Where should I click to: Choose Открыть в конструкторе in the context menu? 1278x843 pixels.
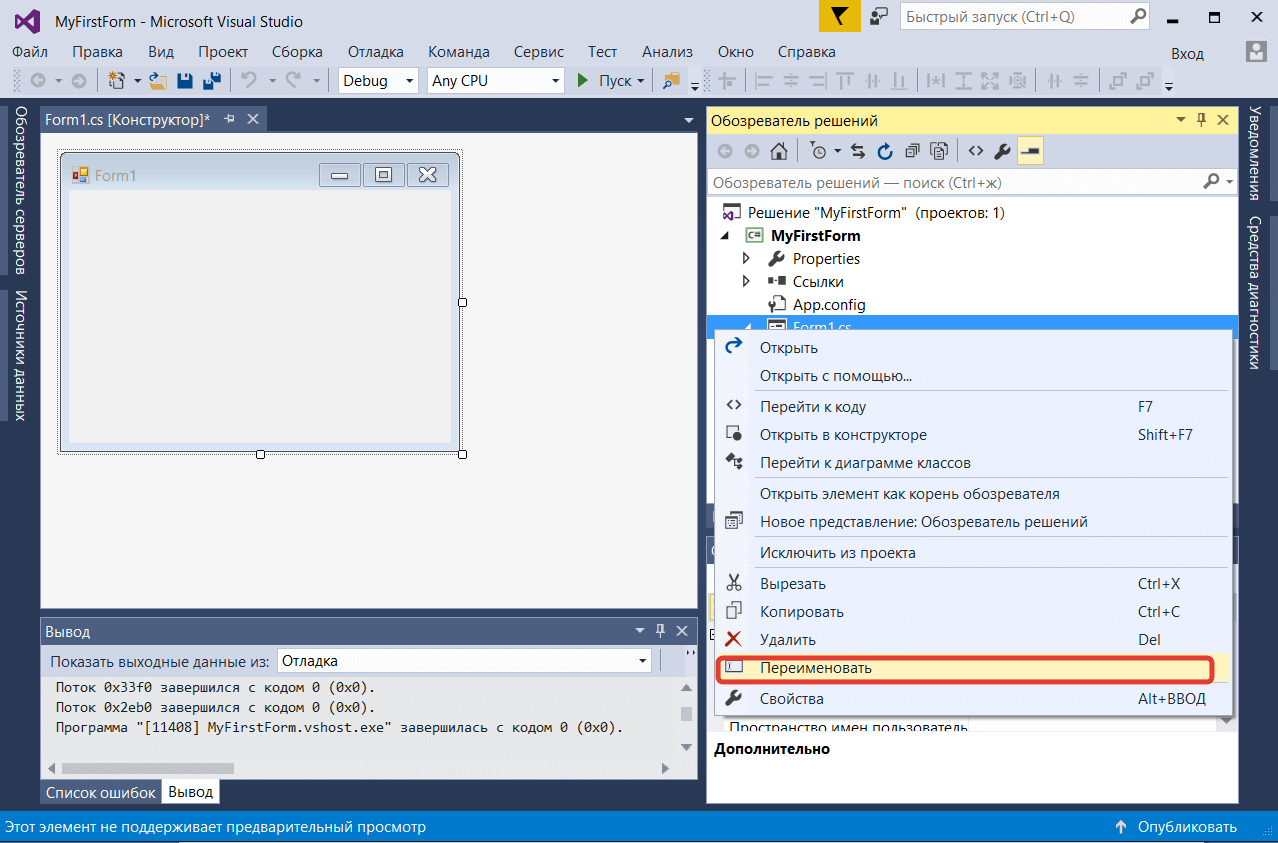[x=973, y=435]
